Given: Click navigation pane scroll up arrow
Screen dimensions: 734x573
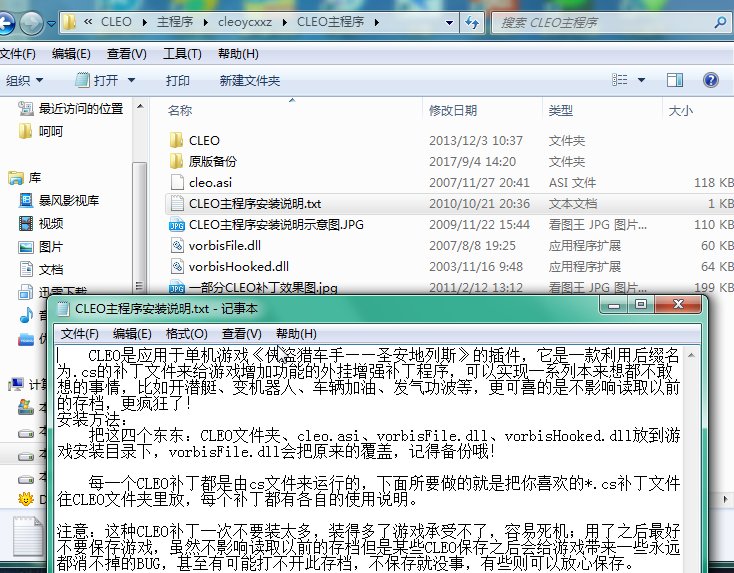Looking at the screenshot, I should pyautogui.click(x=139, y=107).
